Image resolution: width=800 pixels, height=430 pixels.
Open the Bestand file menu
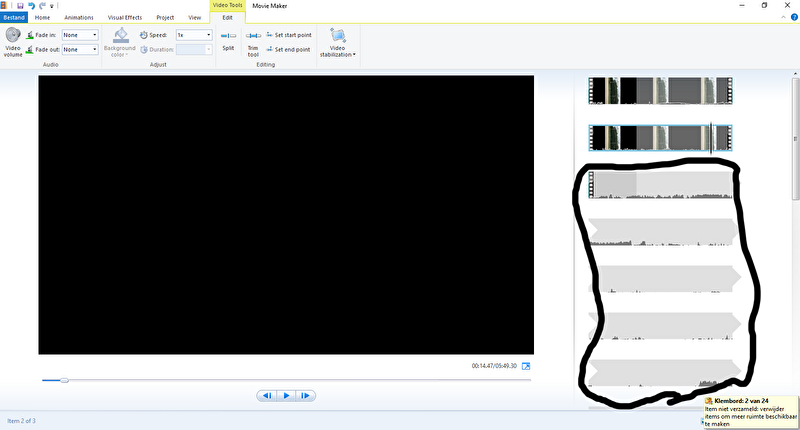[x=13, y=18]
